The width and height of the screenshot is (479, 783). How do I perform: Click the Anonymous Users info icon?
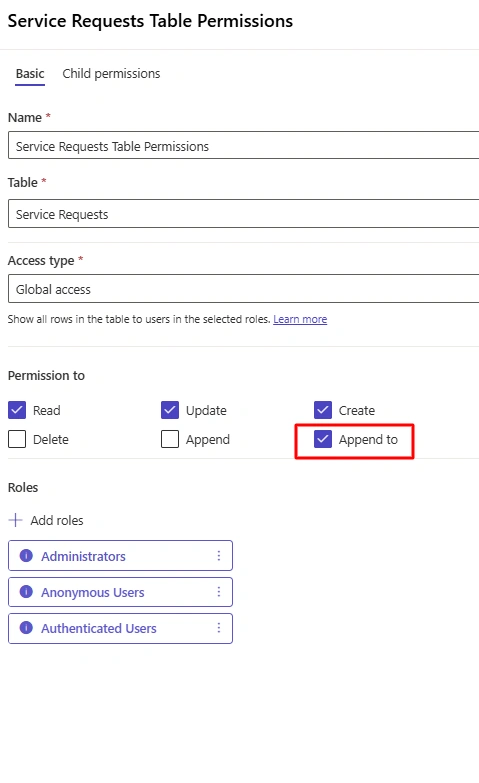pyautogui.click(x=26, y=592)
